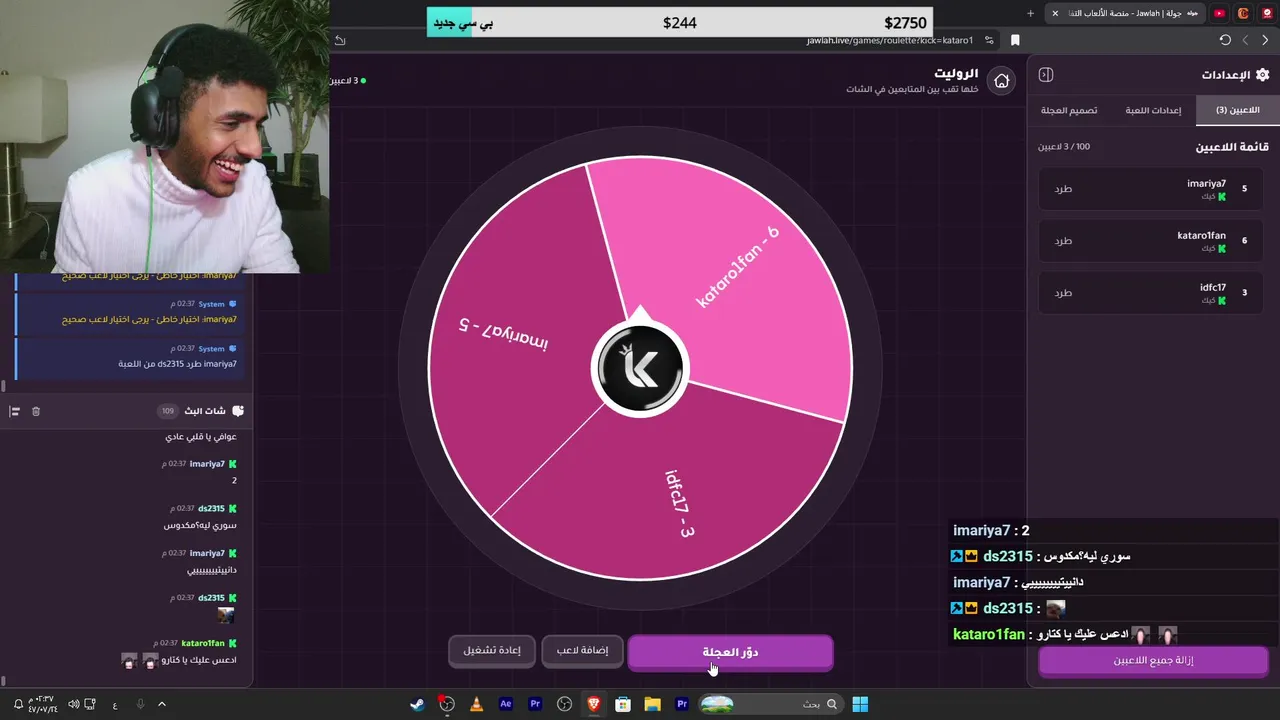The image size is (1280, 720).
Task: Click the إعادة تشغيل restart button
Action: click(x=492, y=650)
